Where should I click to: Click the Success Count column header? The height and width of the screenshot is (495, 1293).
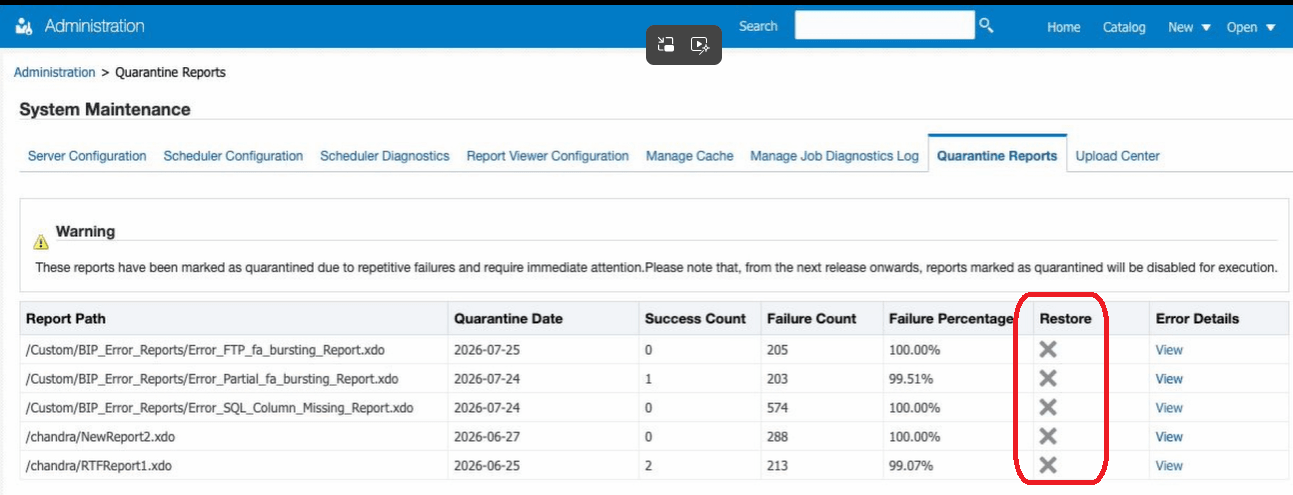pyautogui.click(x=695, y=319)
